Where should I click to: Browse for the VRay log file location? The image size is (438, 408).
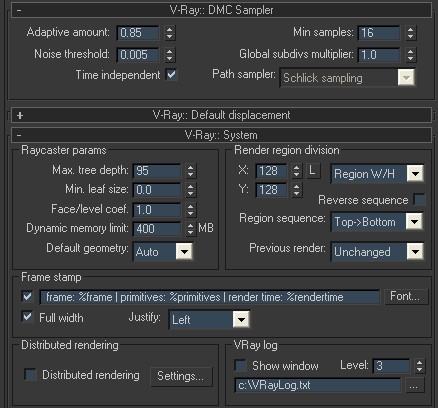pyautogui.click(x=414, y=386)
